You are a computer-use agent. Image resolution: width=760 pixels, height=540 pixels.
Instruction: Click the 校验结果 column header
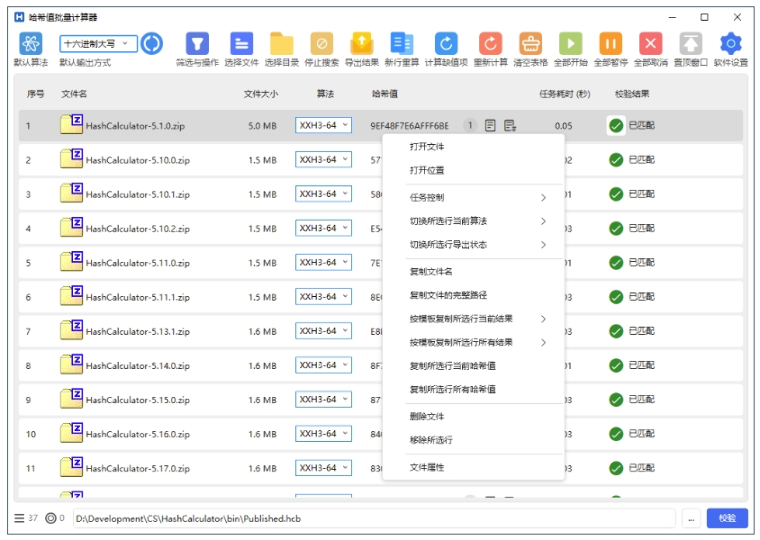(632, 94)
